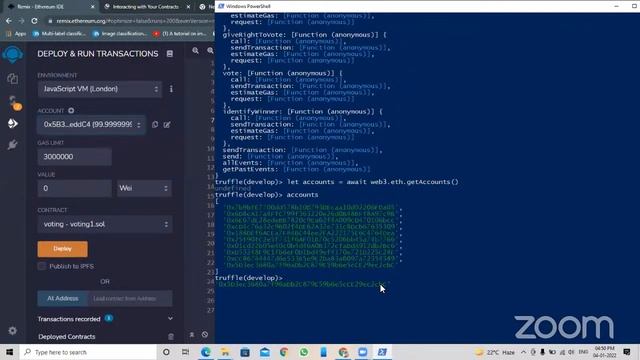640x360 pixels.
Task: Open the notification center icon
Action: [627, 352]
